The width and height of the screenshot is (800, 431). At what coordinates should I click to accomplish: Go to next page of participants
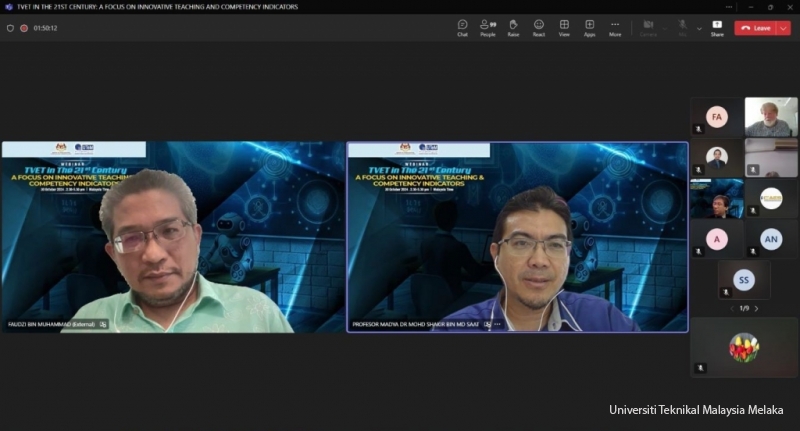pos(756,308)
